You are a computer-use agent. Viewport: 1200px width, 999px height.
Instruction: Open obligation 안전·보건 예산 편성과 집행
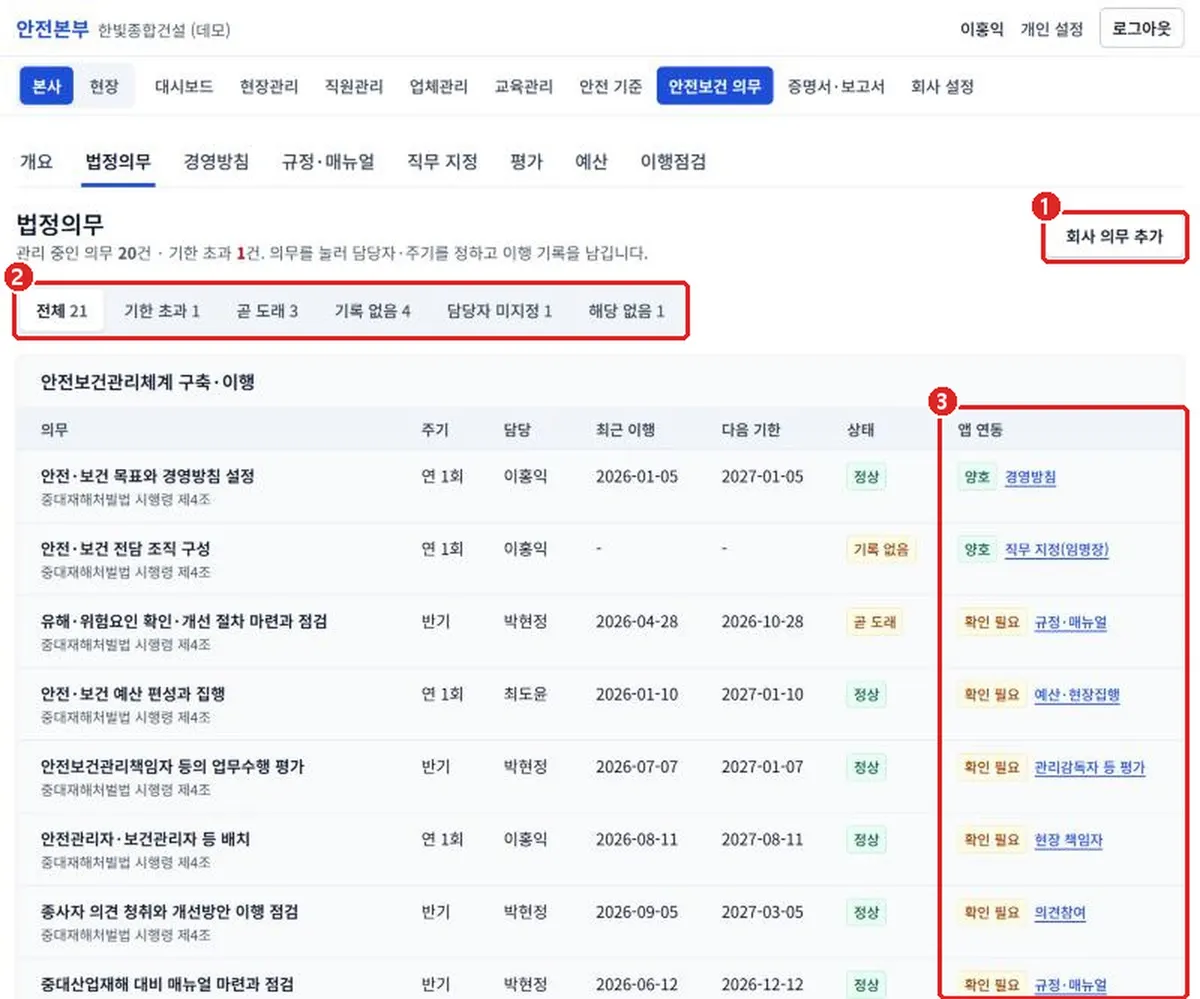pos(133,694)
